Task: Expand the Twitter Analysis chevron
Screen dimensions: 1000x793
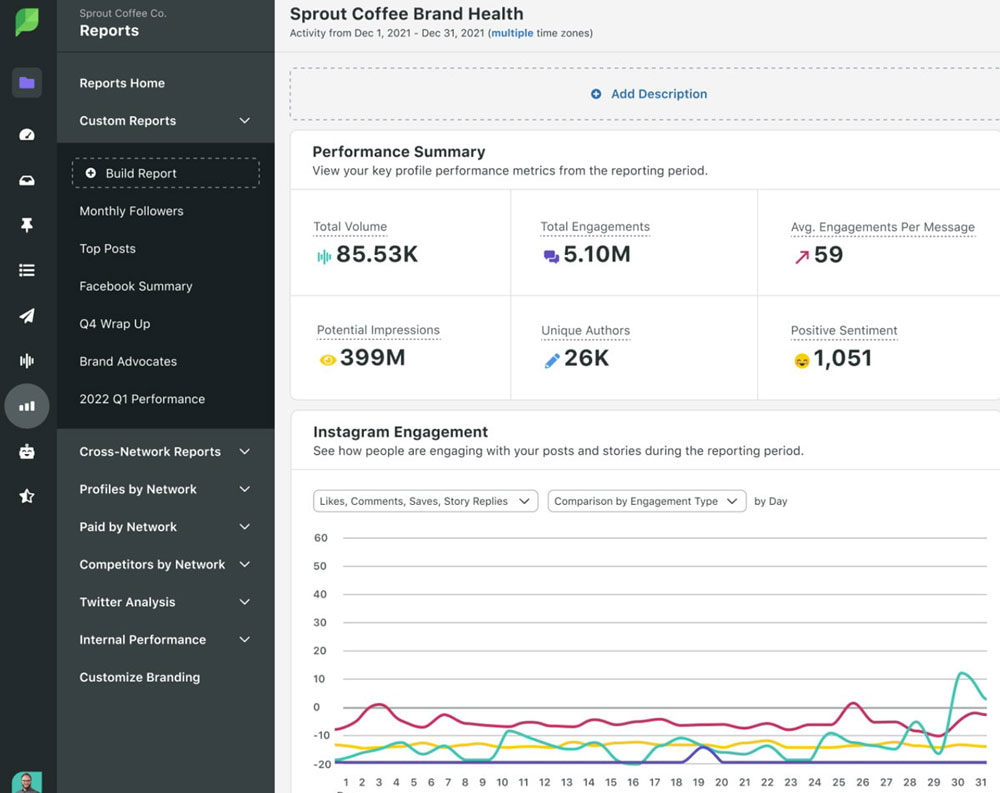Action: 244,602
